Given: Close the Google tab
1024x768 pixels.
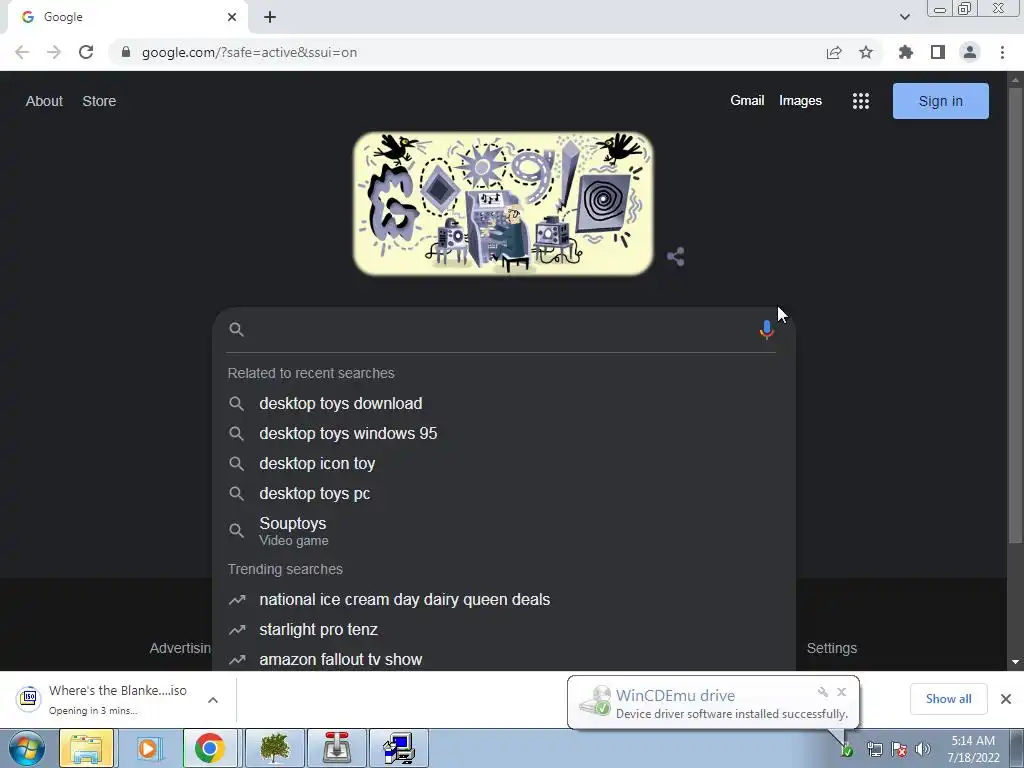Looking at the screenshot, I should pos(232,17).
